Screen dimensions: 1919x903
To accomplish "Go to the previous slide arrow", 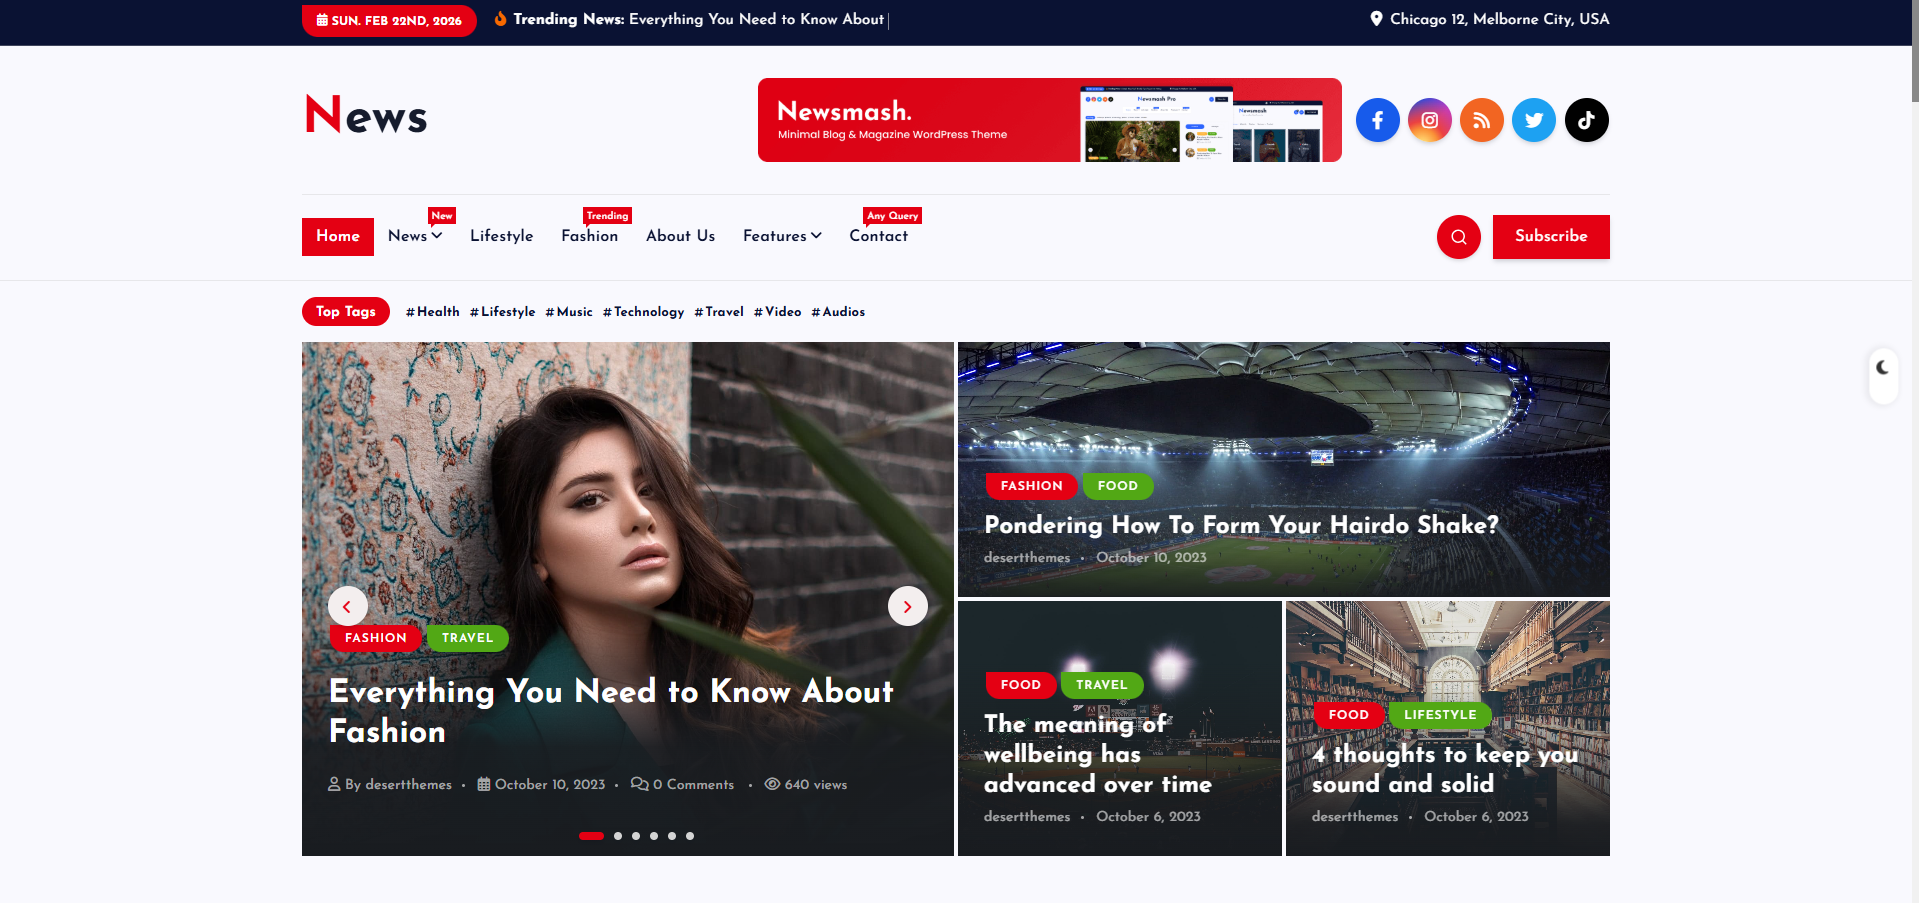I will [347, 606].
